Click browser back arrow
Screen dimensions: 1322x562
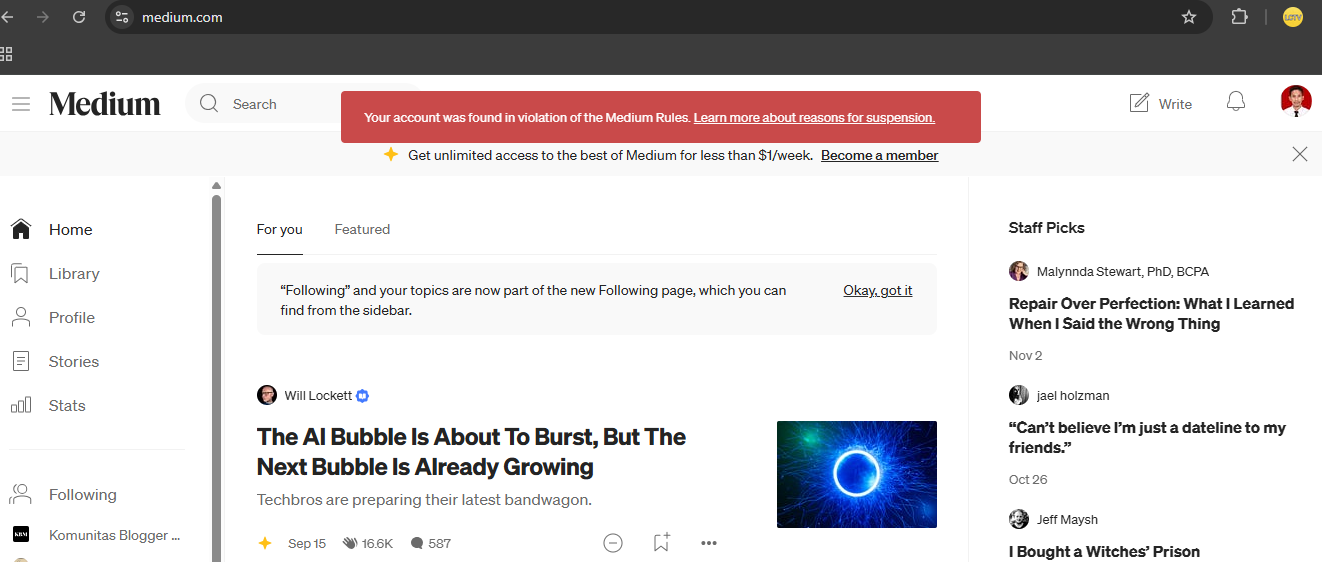click(x=8, y=17)
